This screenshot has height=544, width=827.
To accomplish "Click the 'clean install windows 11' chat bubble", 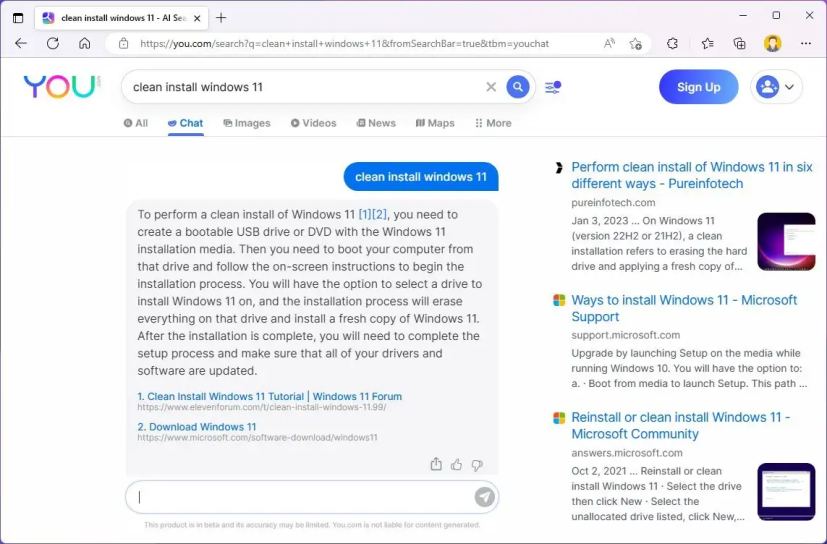I will tap(421, 177).
